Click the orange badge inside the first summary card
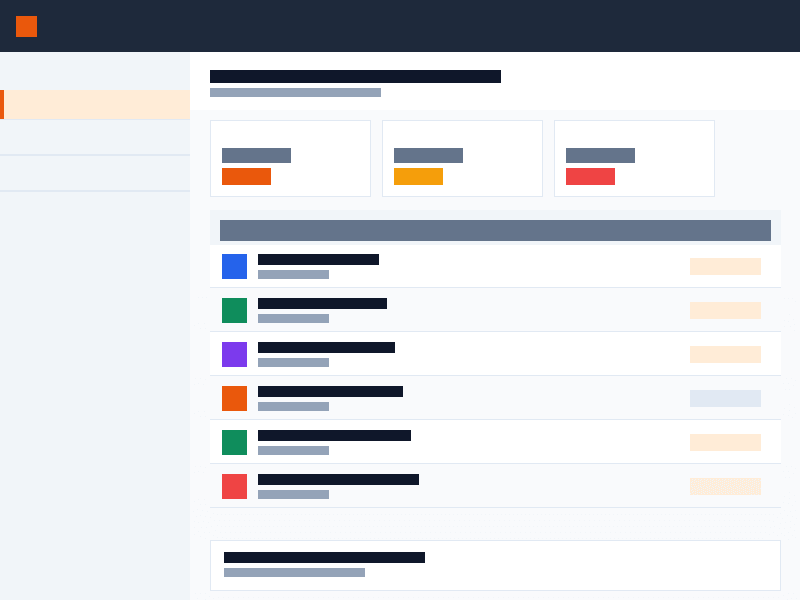This screenshot has width=800, height=600. (246, 176)
